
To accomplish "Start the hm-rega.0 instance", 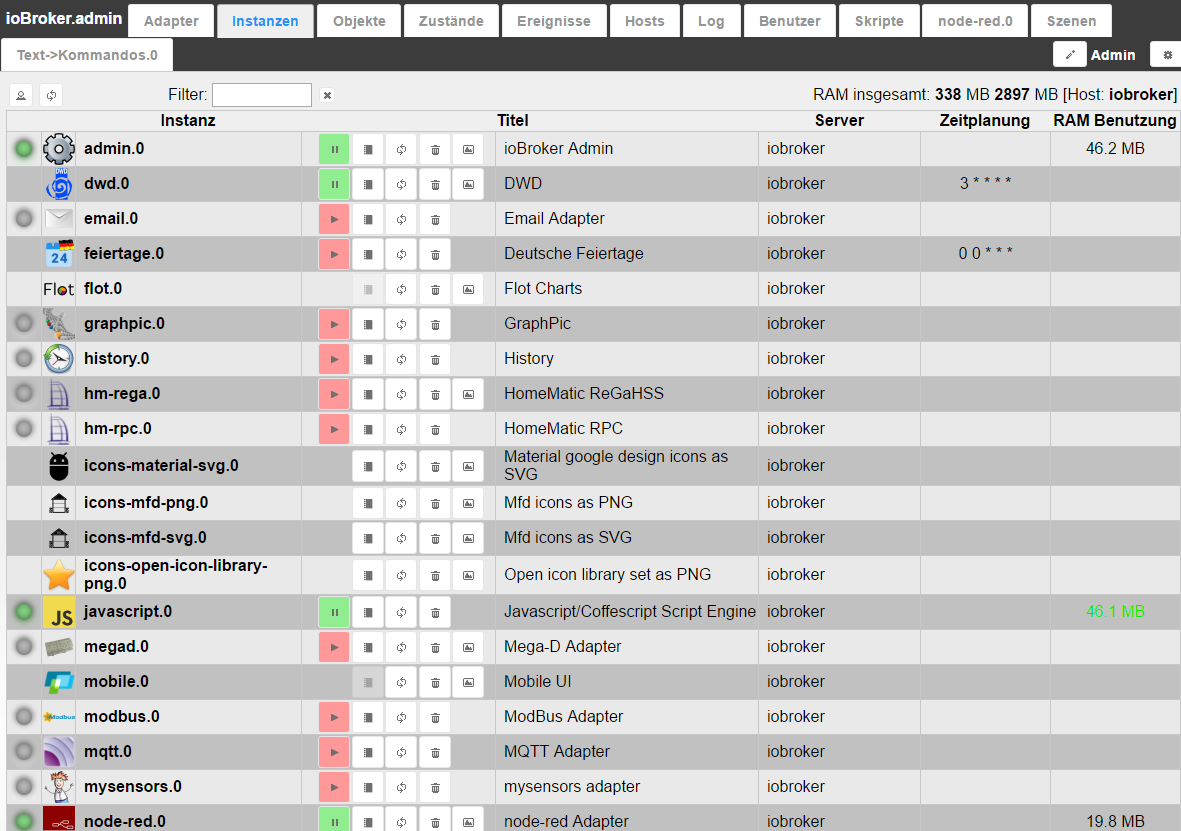I will pyautogui.click(x=334, y=394).
